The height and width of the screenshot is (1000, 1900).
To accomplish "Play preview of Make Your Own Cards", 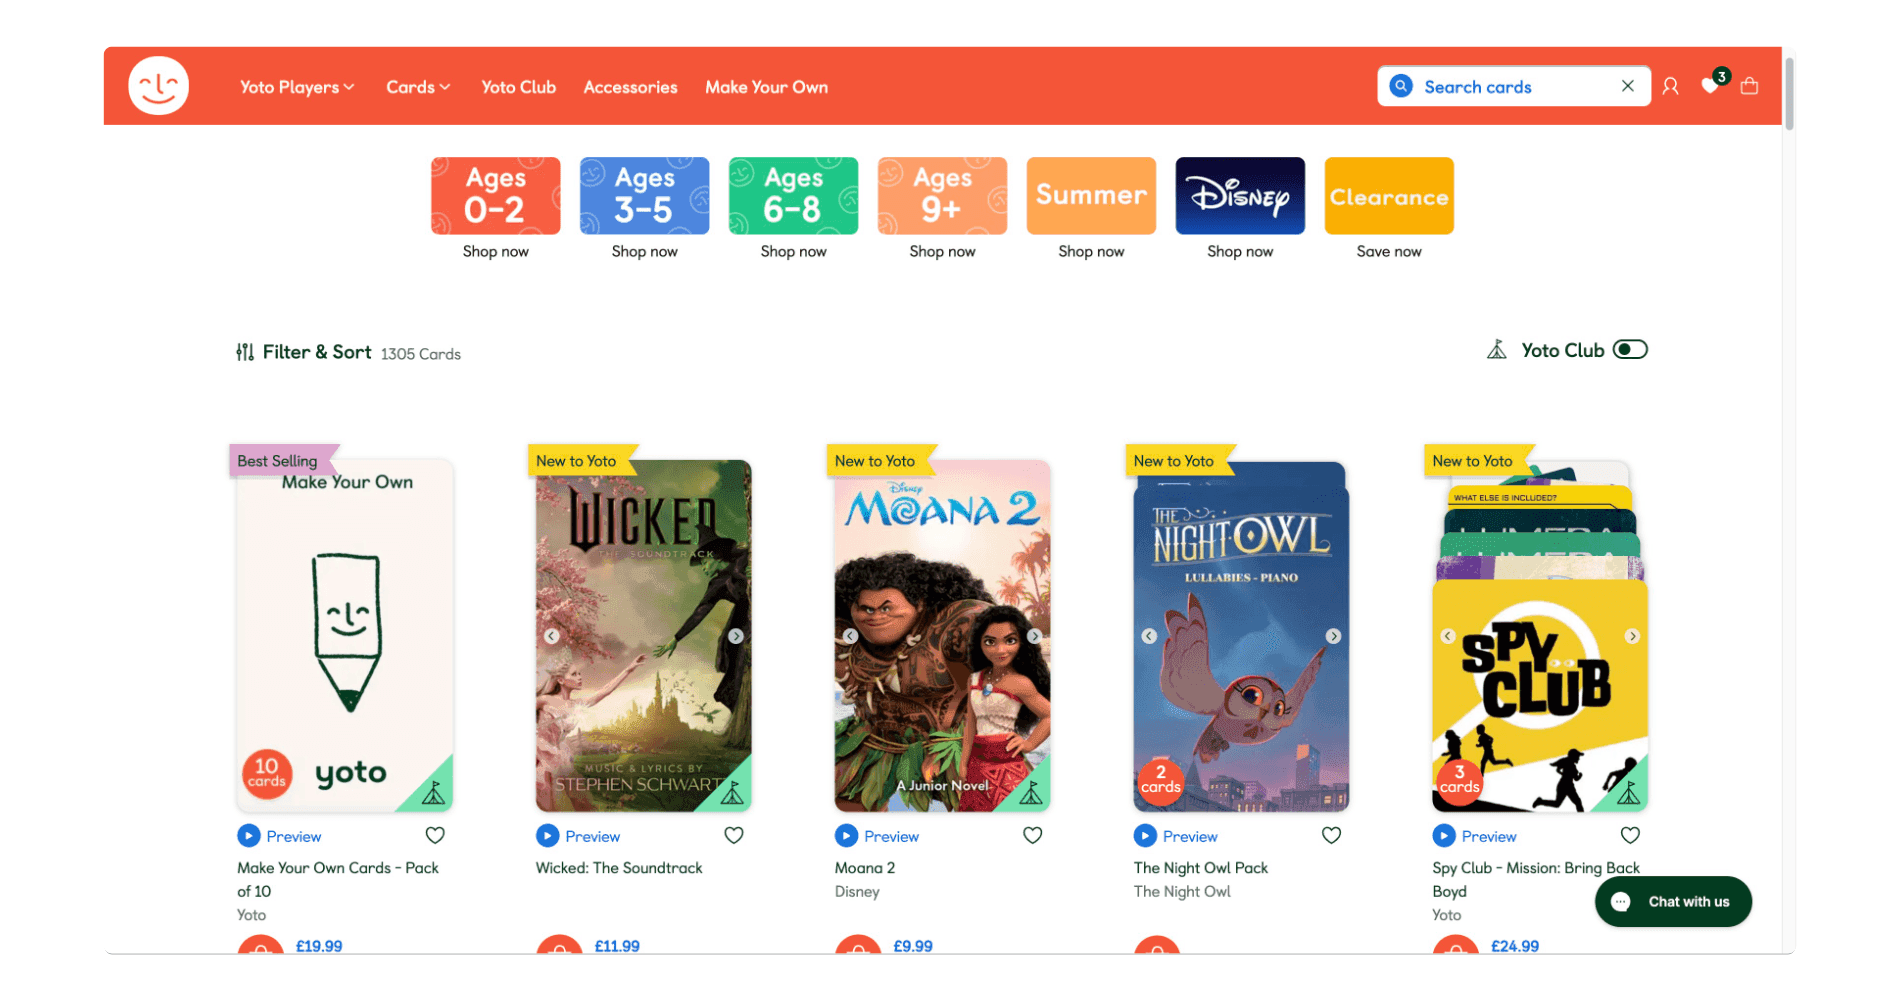I will tap(279, 836).
